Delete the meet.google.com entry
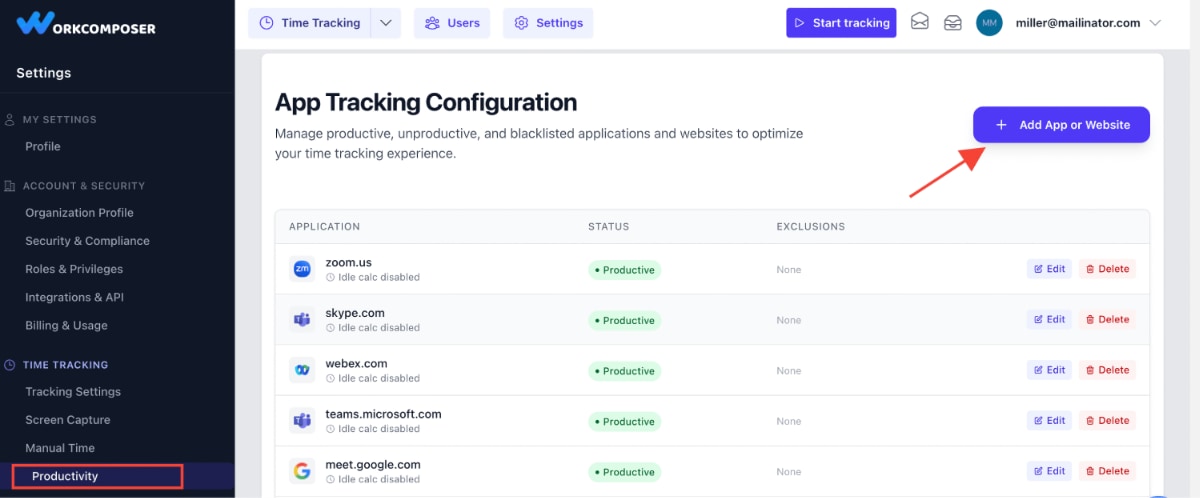The width and height of the screenshot is (1200, 498). [1107, 471]
